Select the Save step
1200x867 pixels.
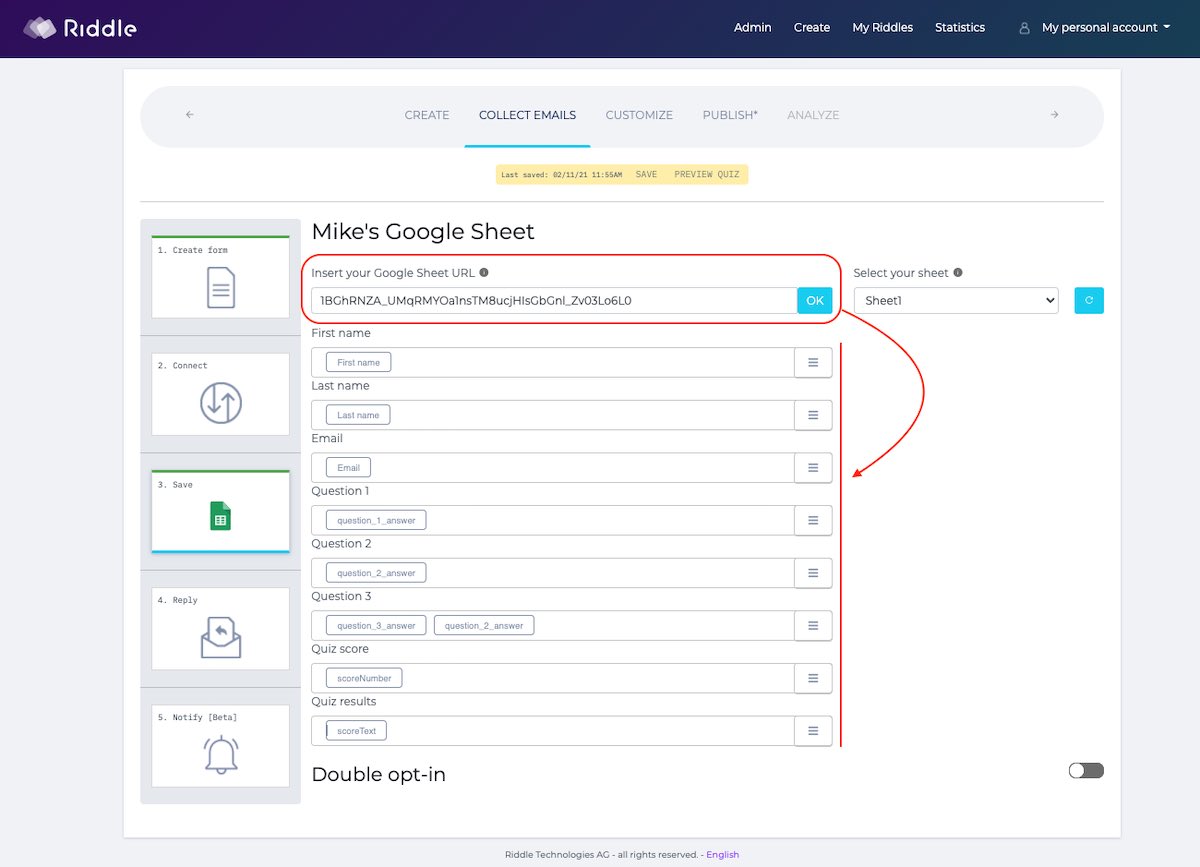pyautogui.click(x=220, y=511)
